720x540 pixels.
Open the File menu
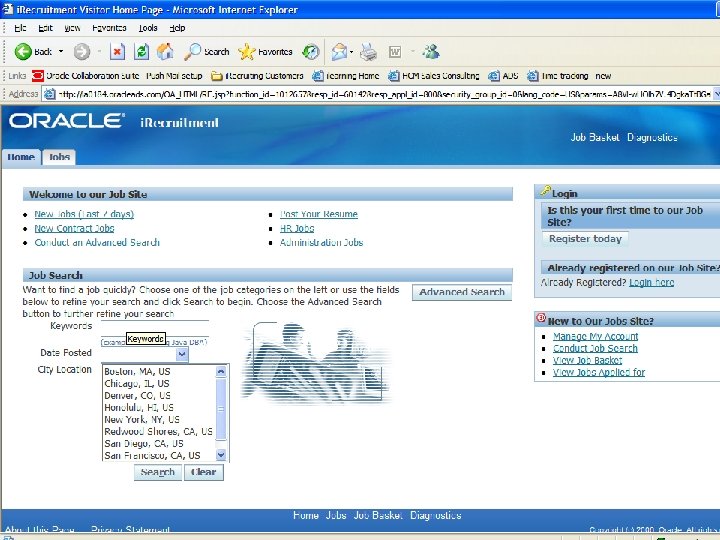tap(20, 28)
